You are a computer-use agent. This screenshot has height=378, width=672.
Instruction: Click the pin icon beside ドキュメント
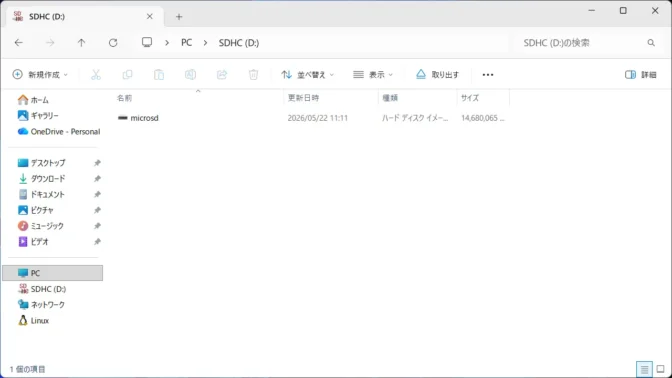click(97, 195)
